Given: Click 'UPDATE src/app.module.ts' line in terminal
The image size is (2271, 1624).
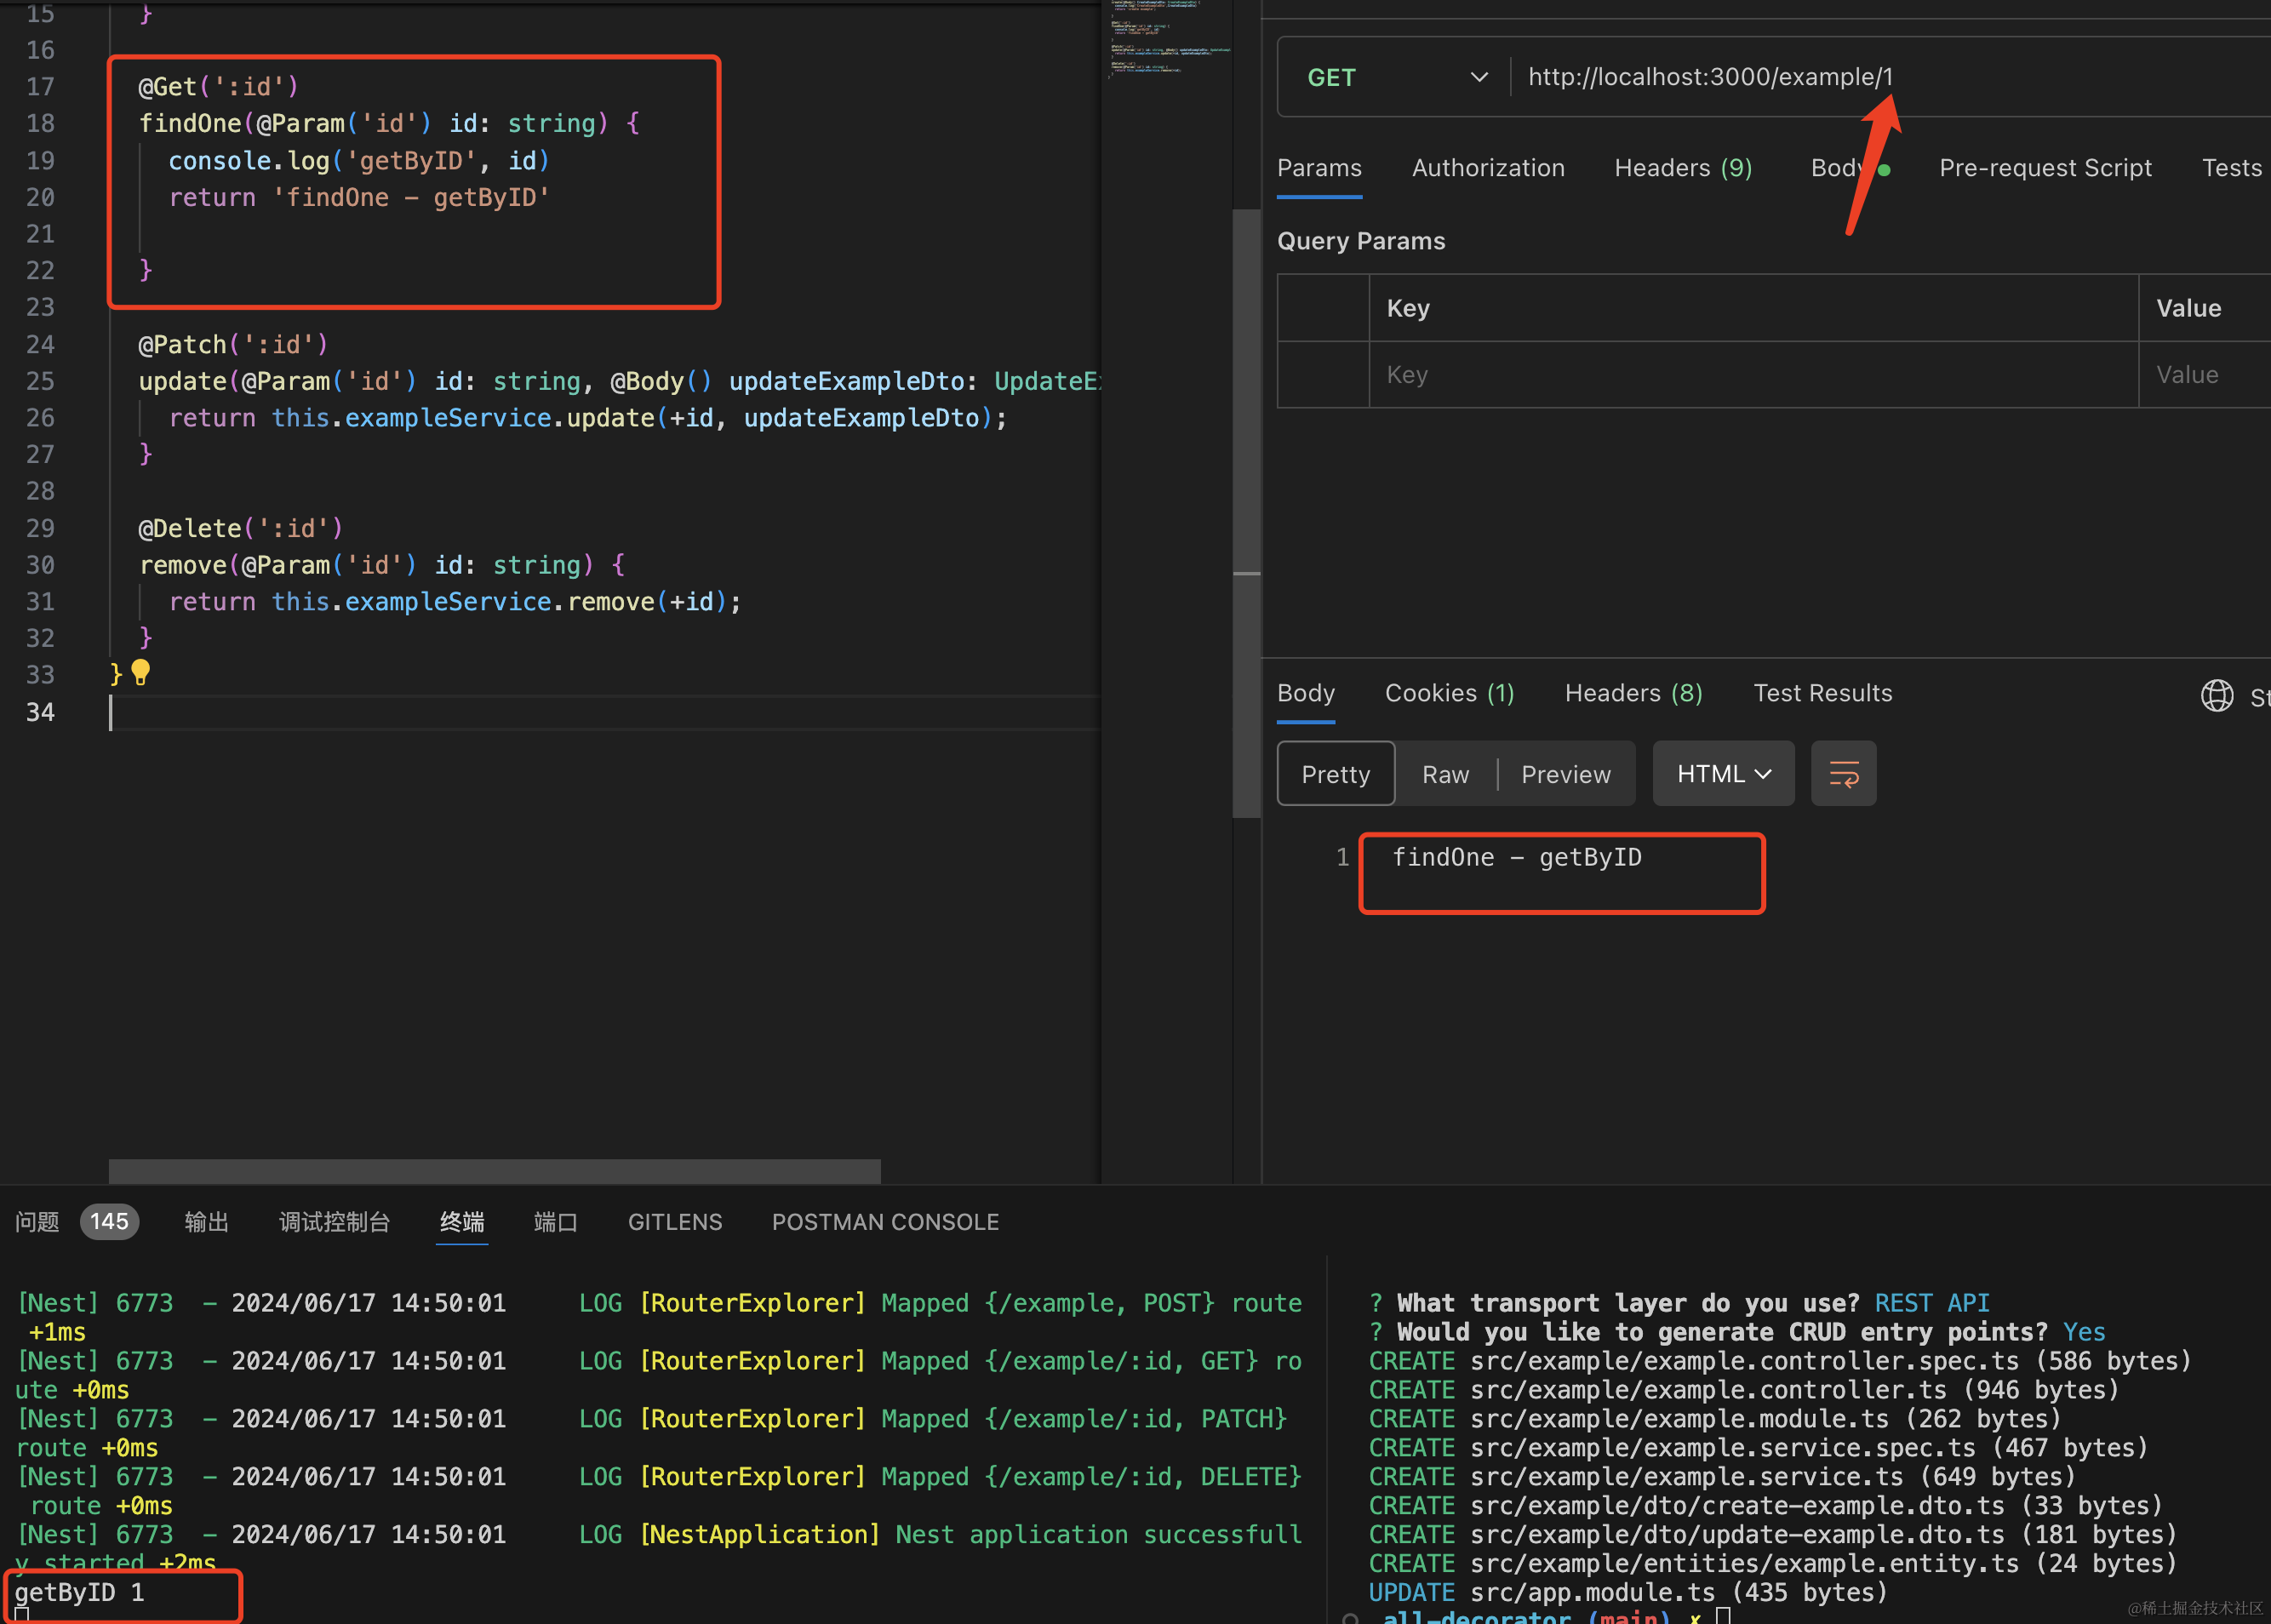Looking at the screenshot, I should point(1627,1592).
